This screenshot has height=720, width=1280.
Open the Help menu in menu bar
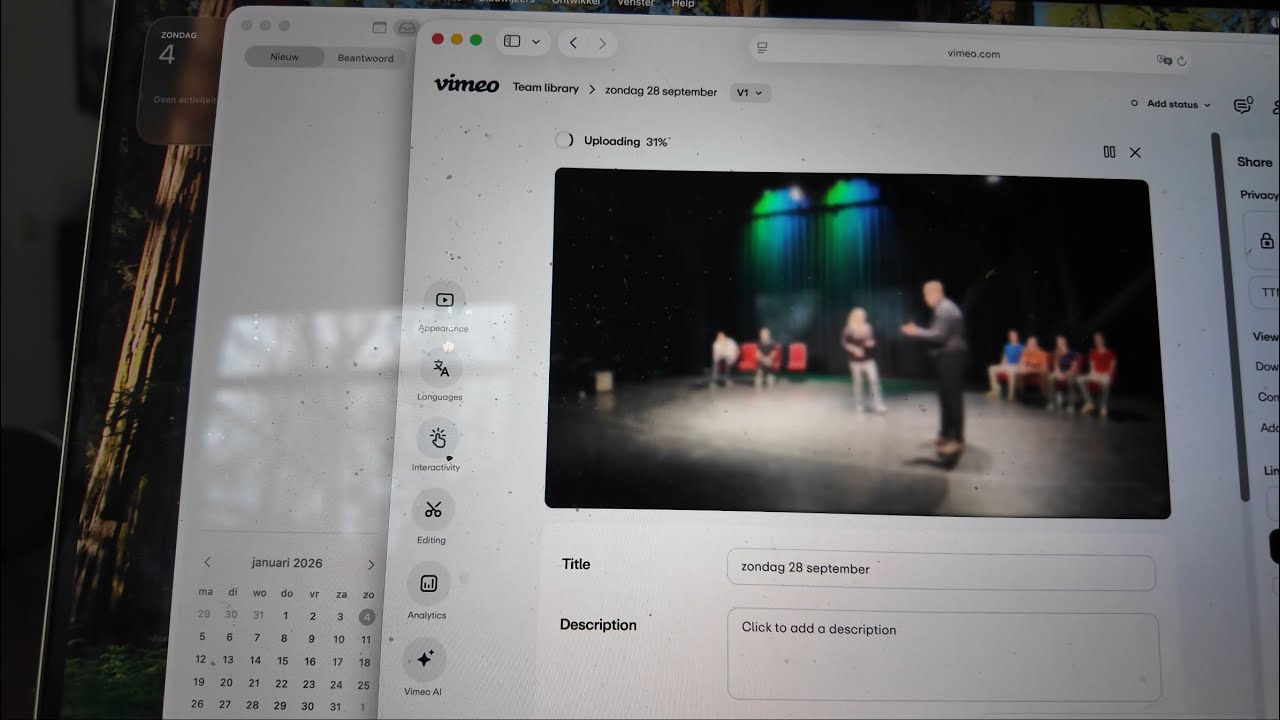click(x=683, y=4)
